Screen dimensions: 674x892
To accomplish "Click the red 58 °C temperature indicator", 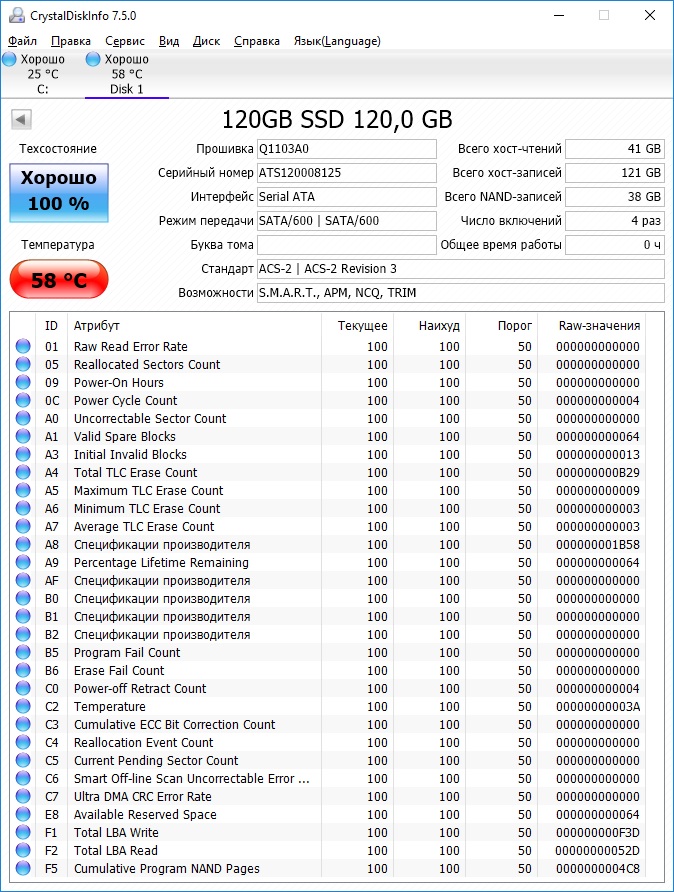I will pos(59,279).
